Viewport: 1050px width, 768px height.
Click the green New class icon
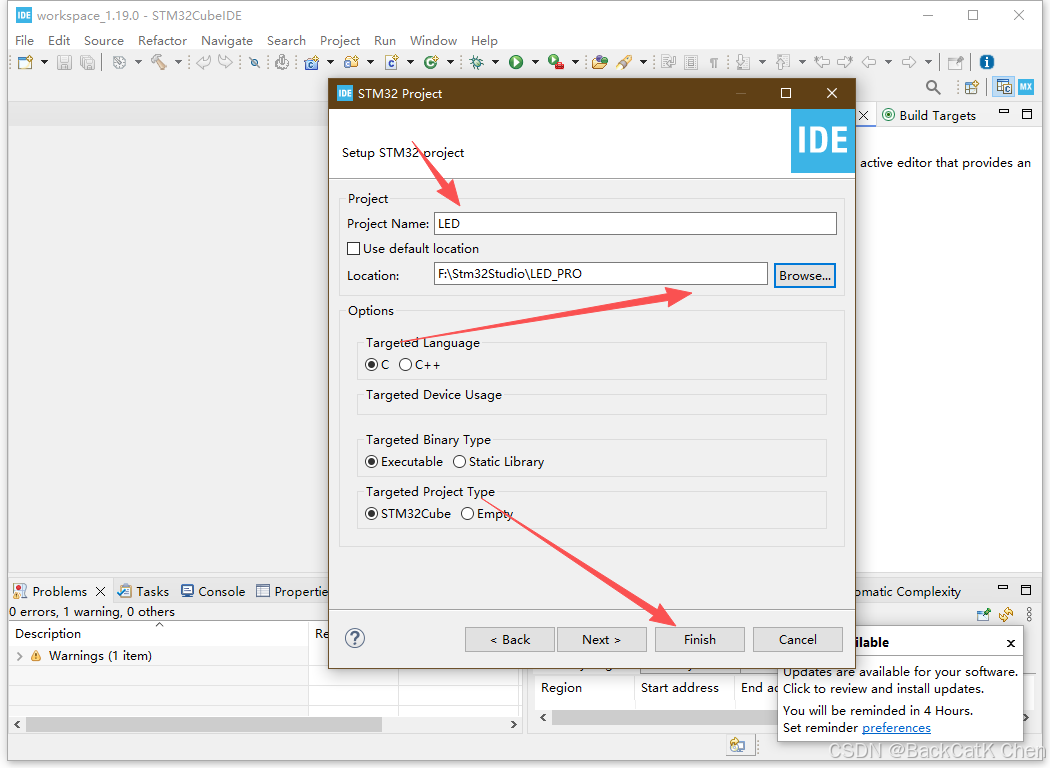tap(431, 62)
